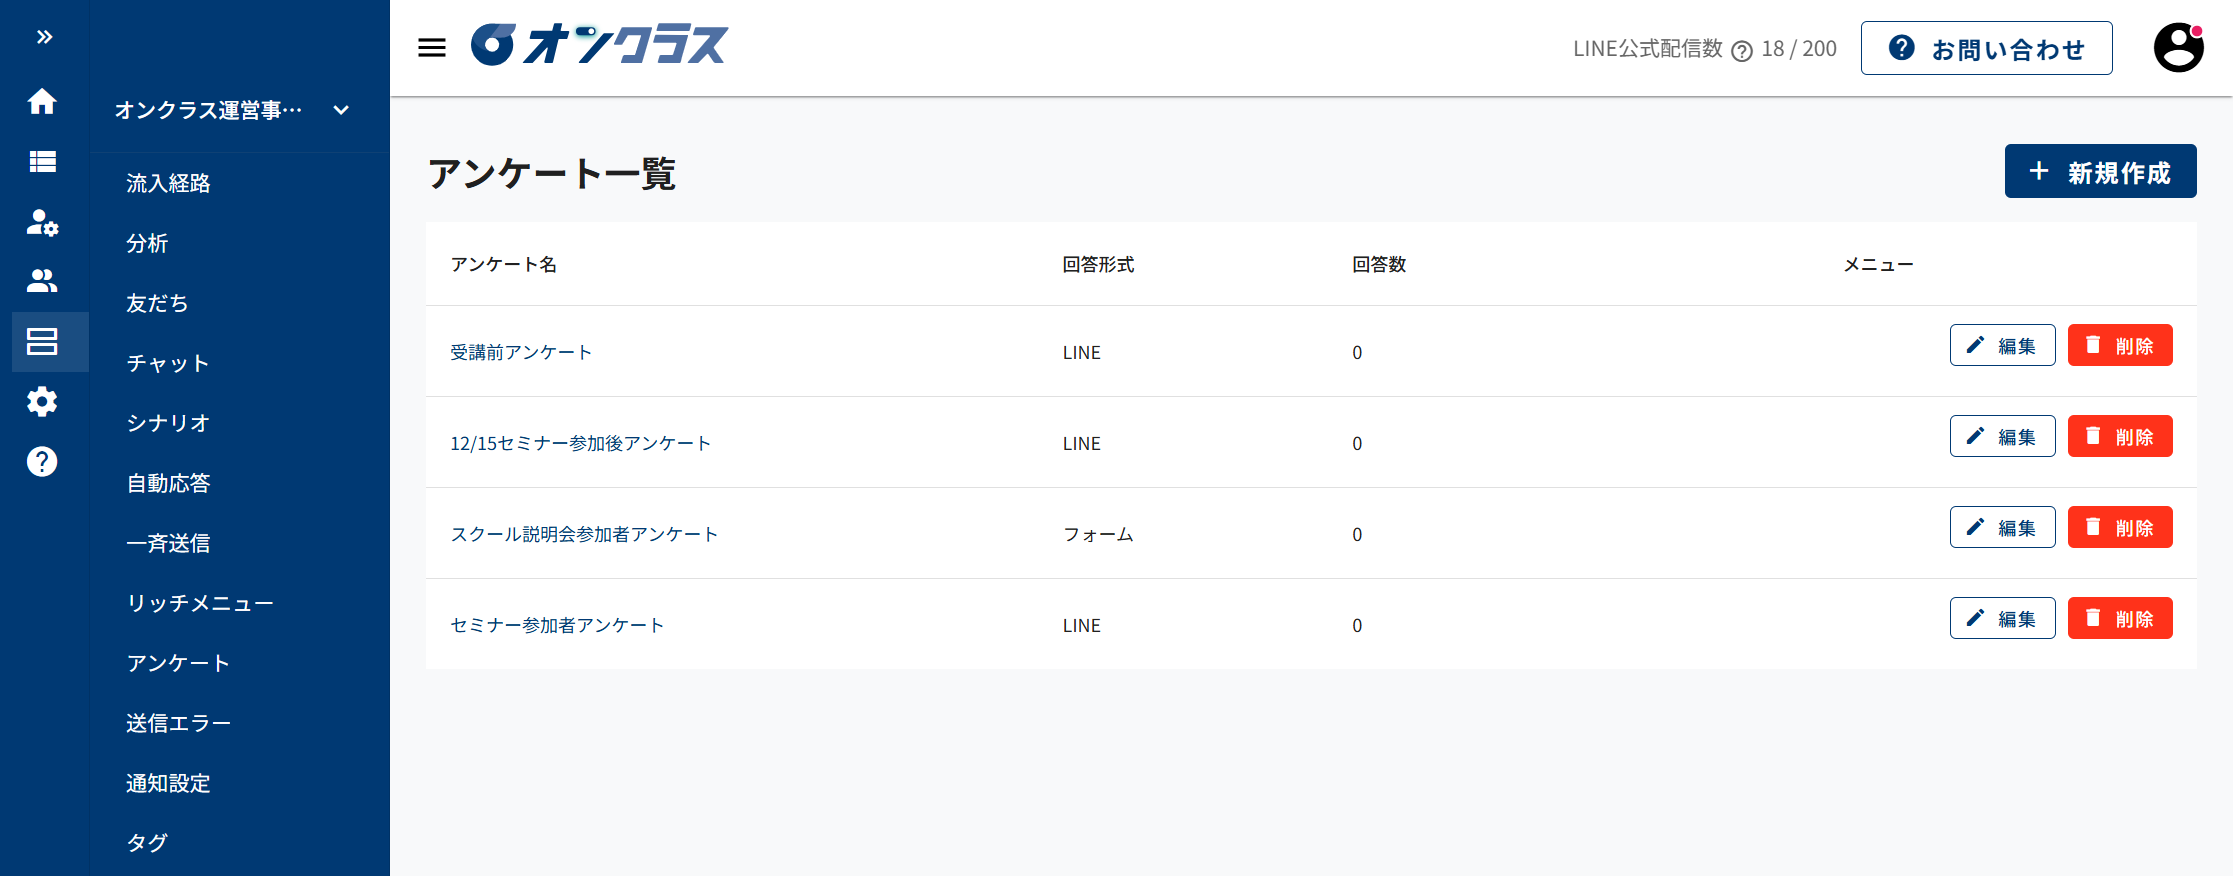Click the help icon next to LINE公式配信数
The width and height of the screenshot is (2233, 876).
[1742, 51]
